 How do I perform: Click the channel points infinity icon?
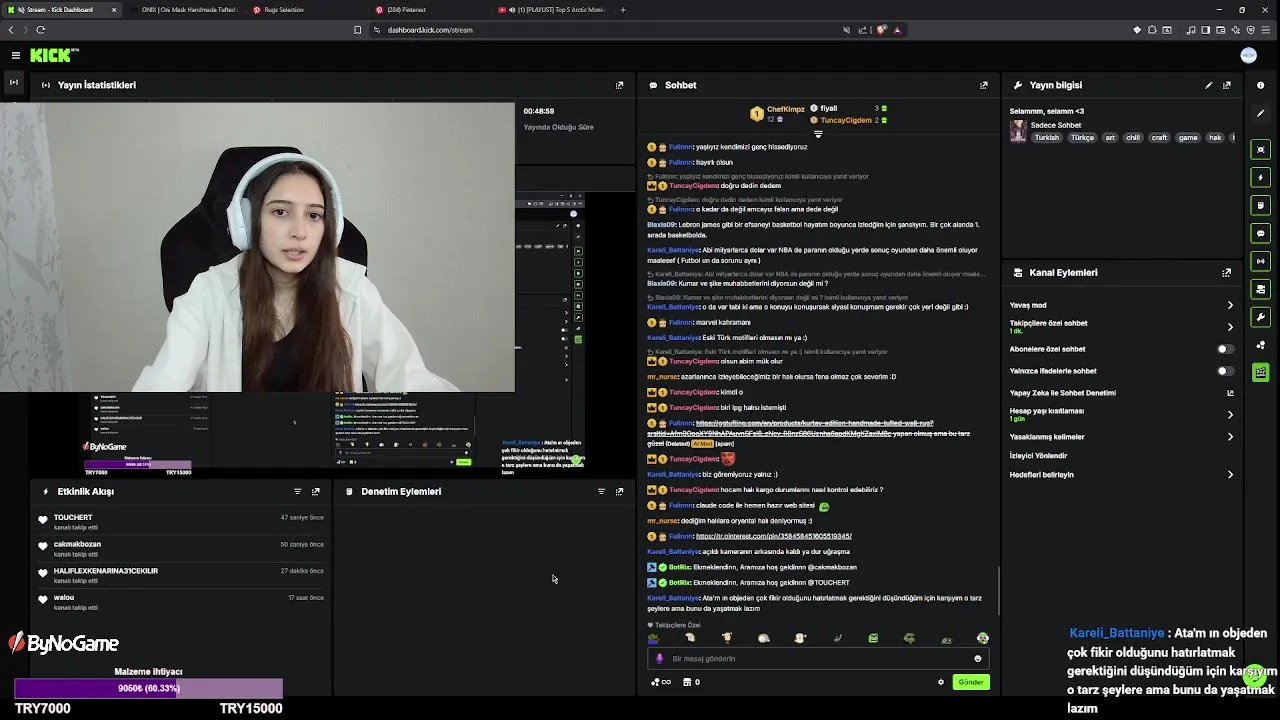[x=661, y=682]
